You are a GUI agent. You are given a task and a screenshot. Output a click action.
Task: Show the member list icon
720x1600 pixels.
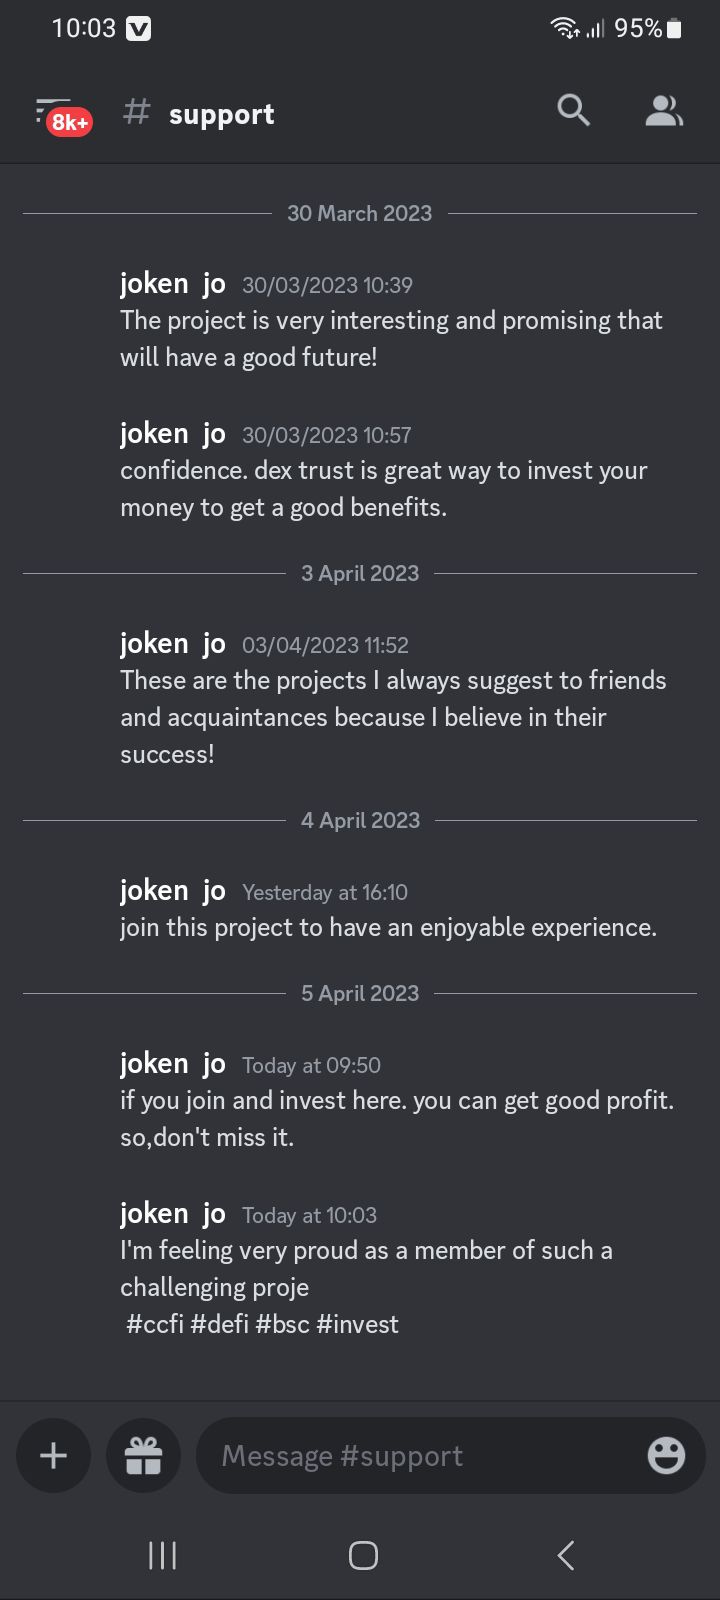(x=664, y=111)
